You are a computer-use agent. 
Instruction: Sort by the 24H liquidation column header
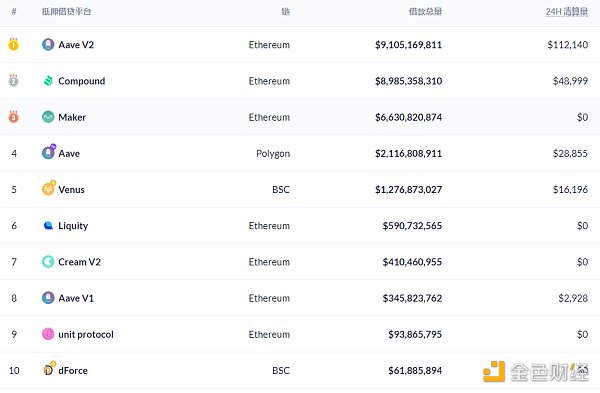click(566, 12)
